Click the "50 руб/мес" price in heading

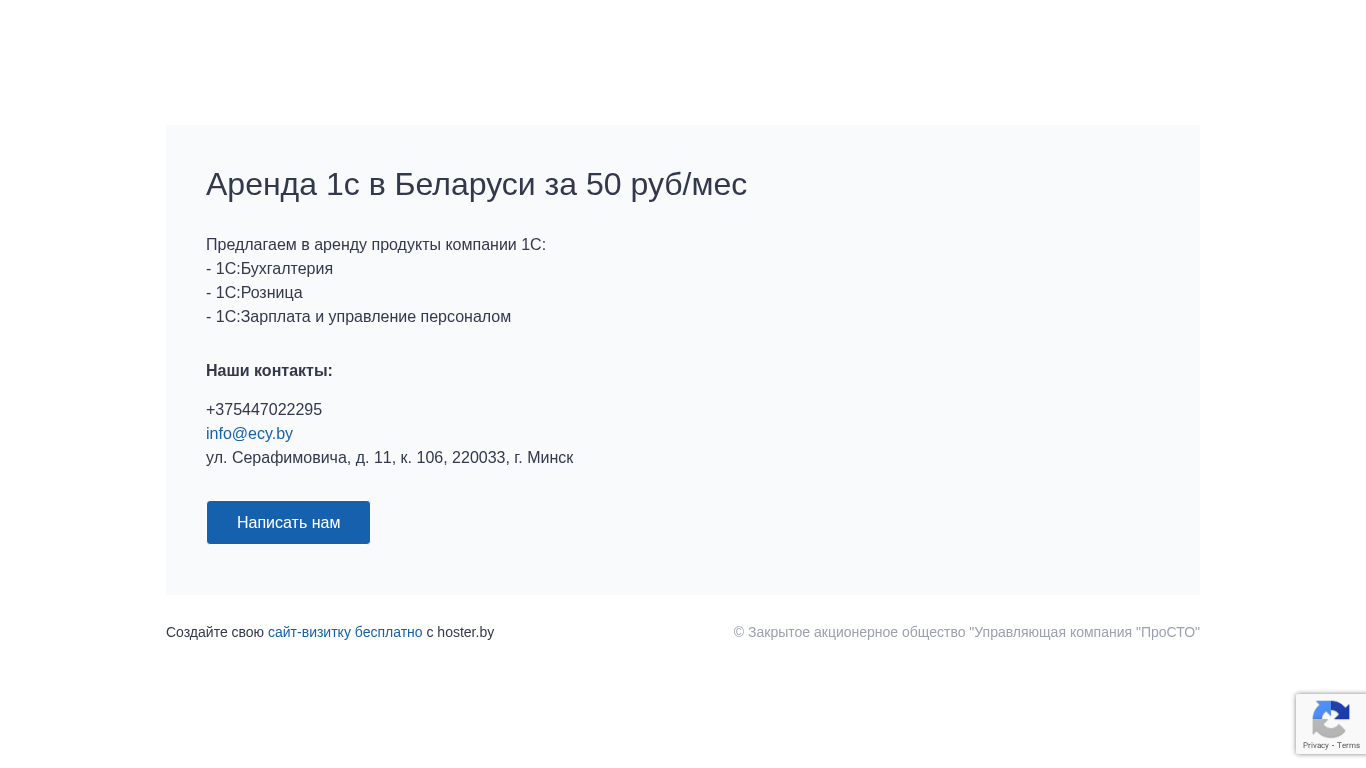666,185
